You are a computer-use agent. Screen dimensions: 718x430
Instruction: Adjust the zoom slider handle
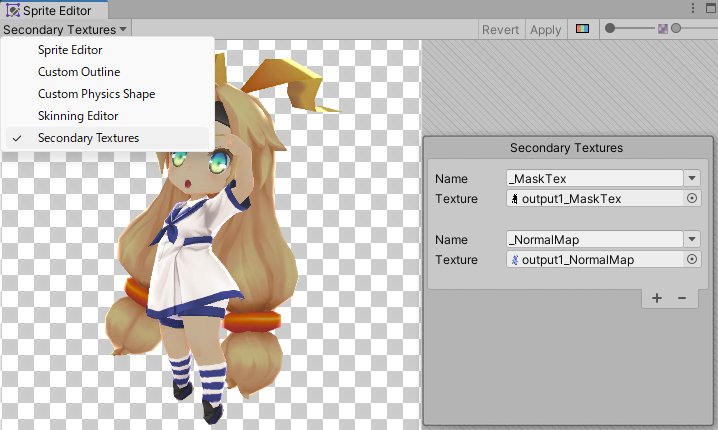[x=610, y=28]
